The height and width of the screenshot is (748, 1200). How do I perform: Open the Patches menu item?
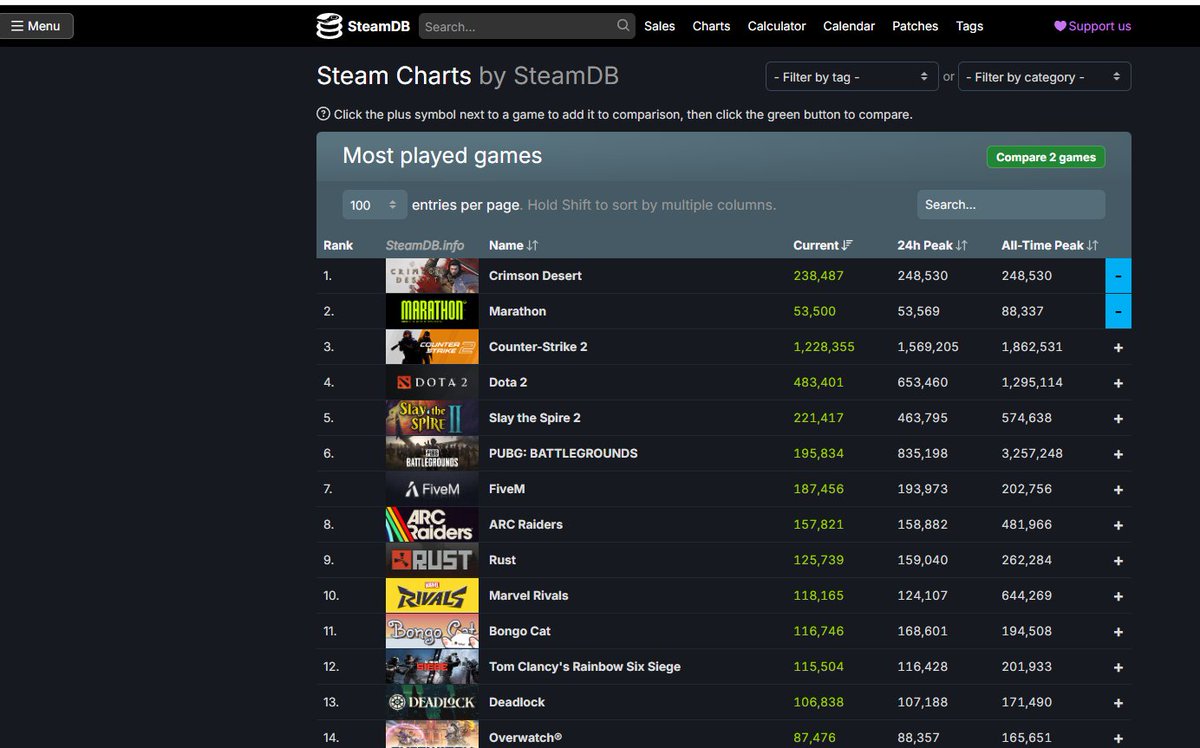click(x=915, y=26)
